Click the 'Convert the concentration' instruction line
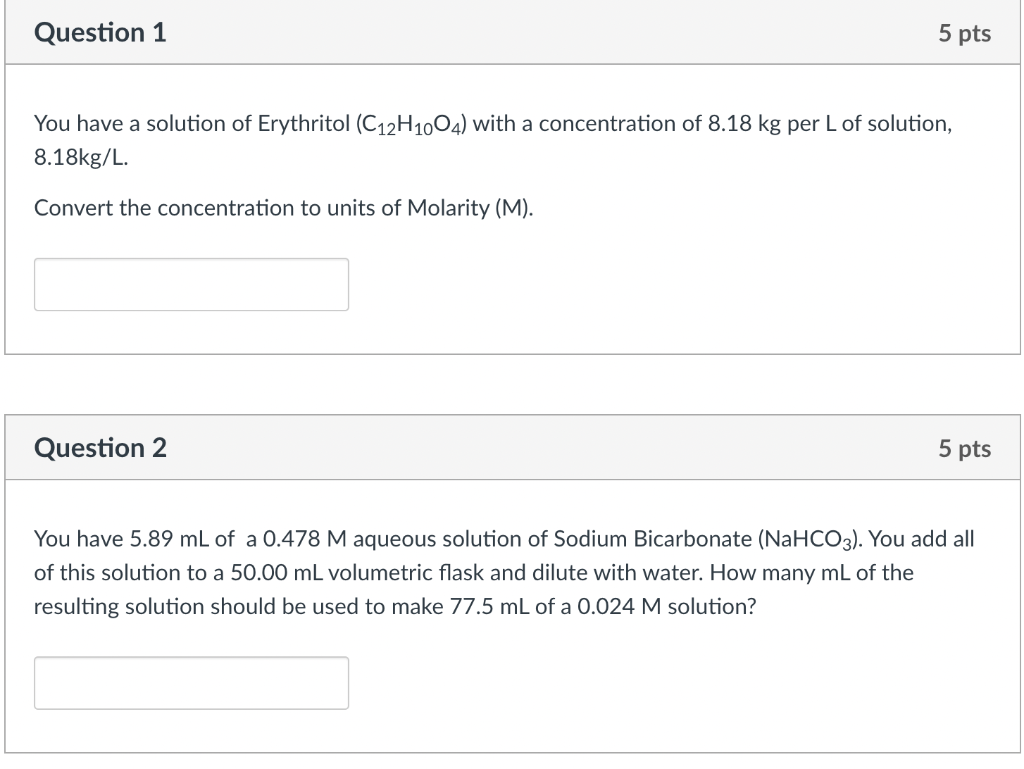Viewport: 1024px width, 769px height. pos(283,208)
